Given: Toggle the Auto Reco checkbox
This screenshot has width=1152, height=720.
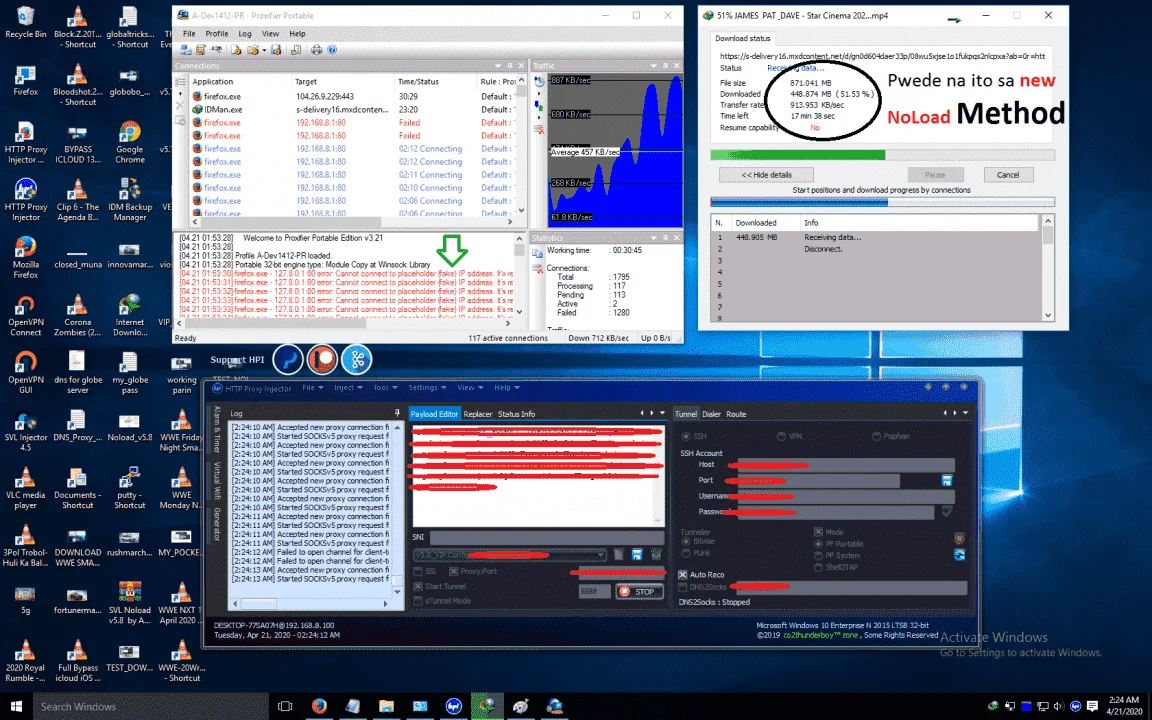Looking at the screenshot, I should click(x=683, y=575).
